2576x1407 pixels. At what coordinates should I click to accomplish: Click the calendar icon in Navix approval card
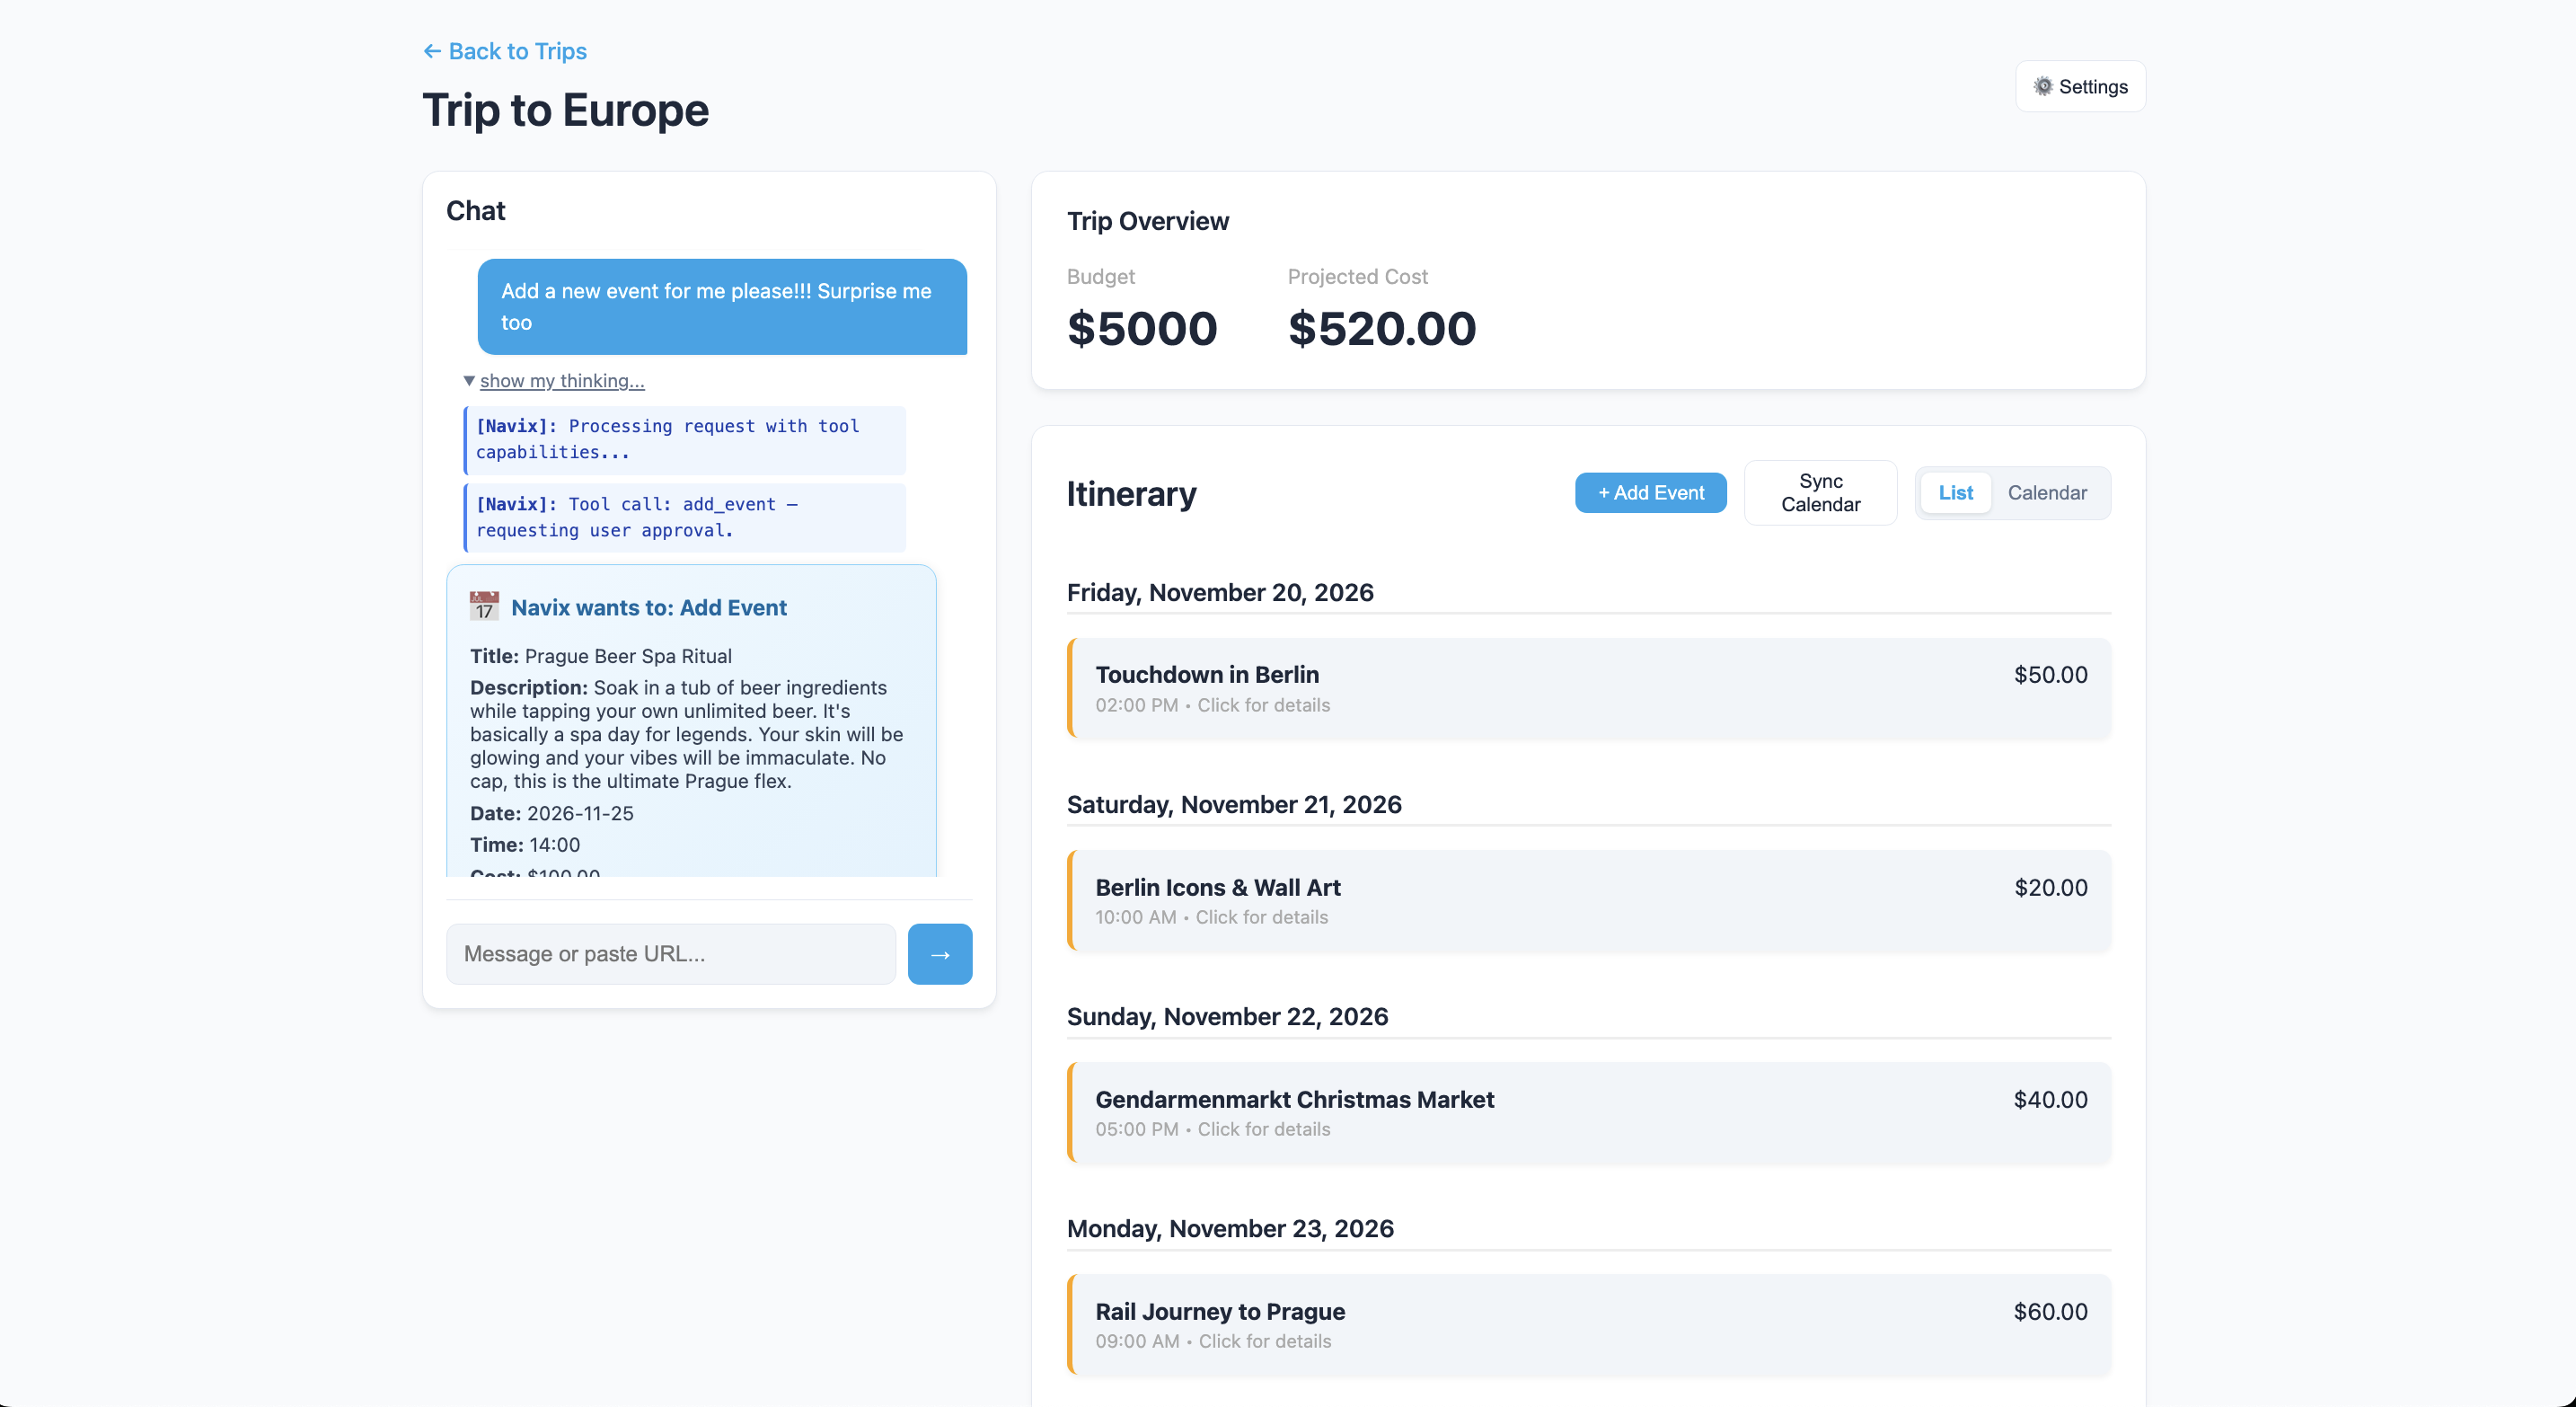(x=484, y=606)
